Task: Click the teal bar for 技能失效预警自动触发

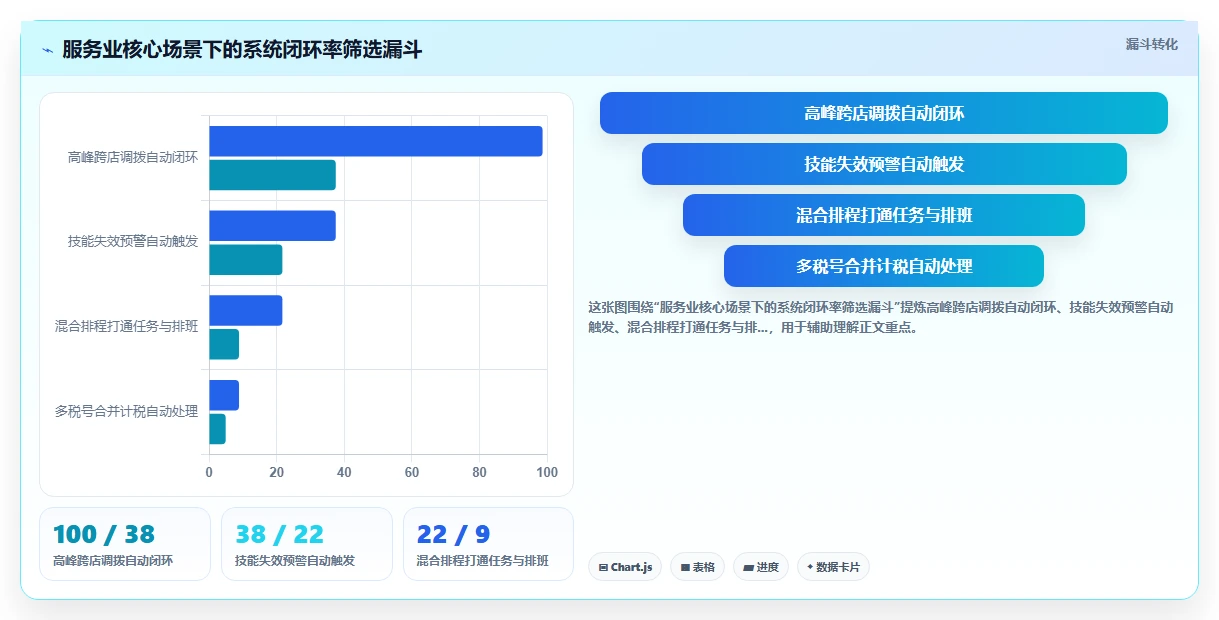Action: tap(246, 260)
